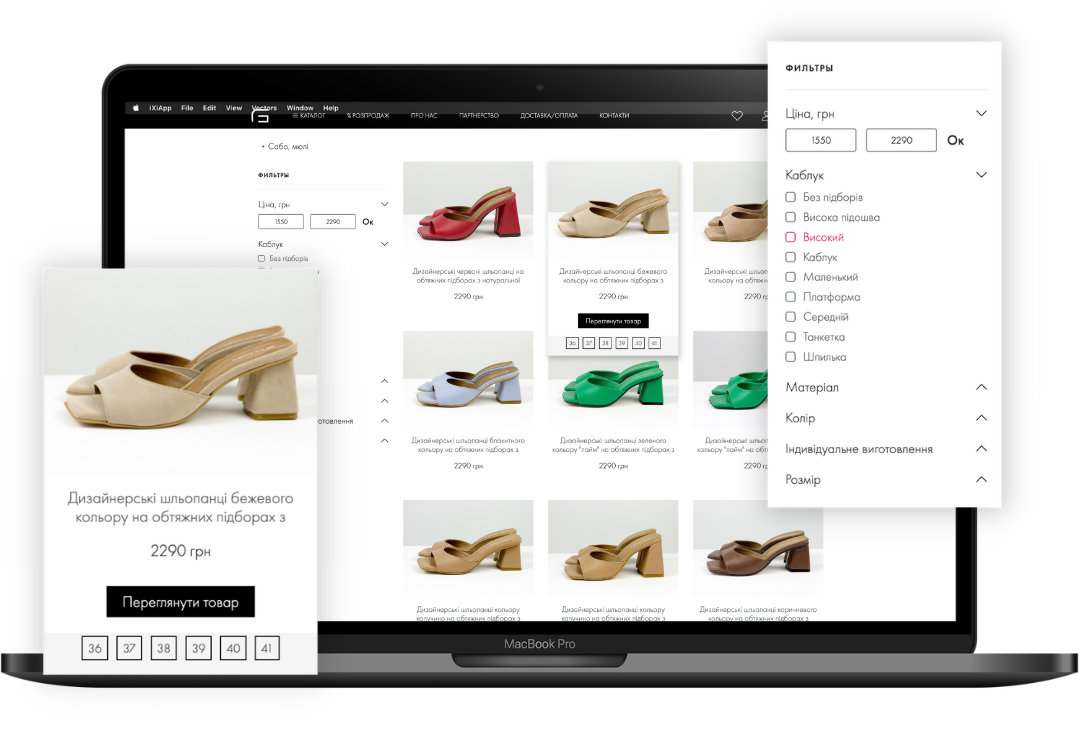
Task: Open the red mules product thumbnail
Action: 467,210
